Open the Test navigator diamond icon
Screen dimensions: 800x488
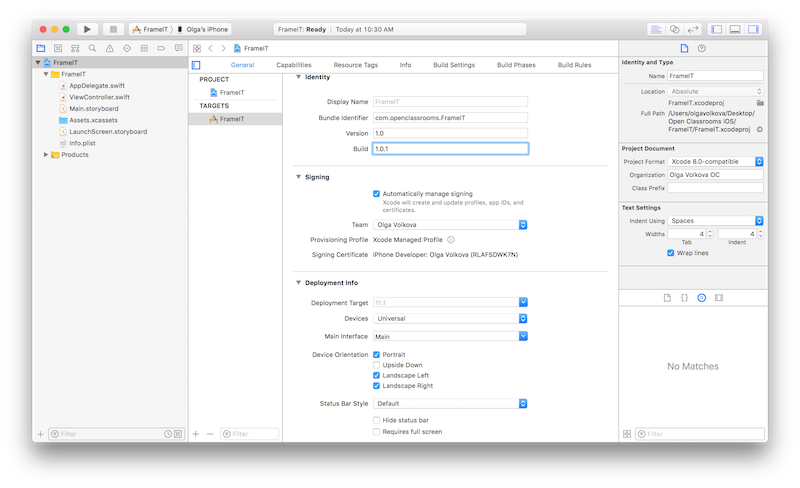point(127,48)
